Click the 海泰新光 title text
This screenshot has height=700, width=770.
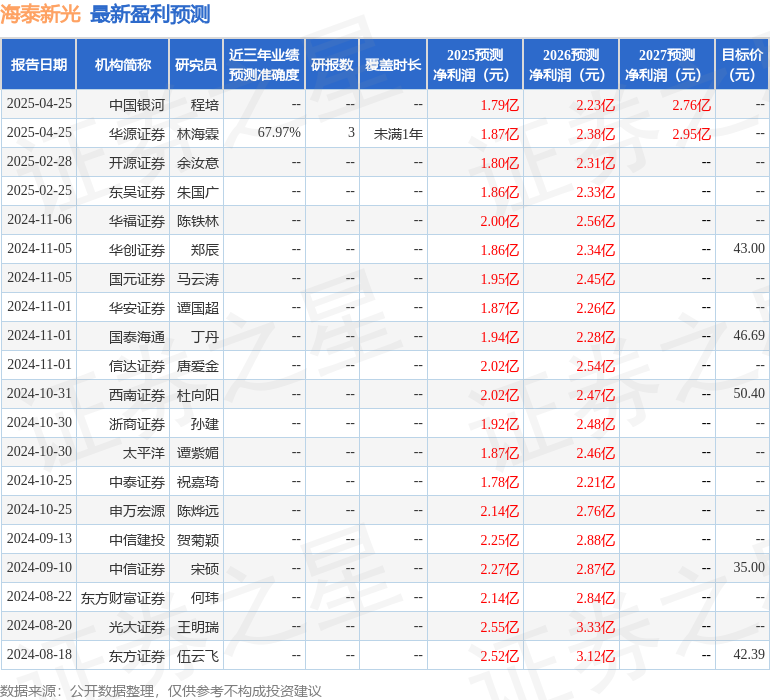pyautogui.click(x=40, y=14)
